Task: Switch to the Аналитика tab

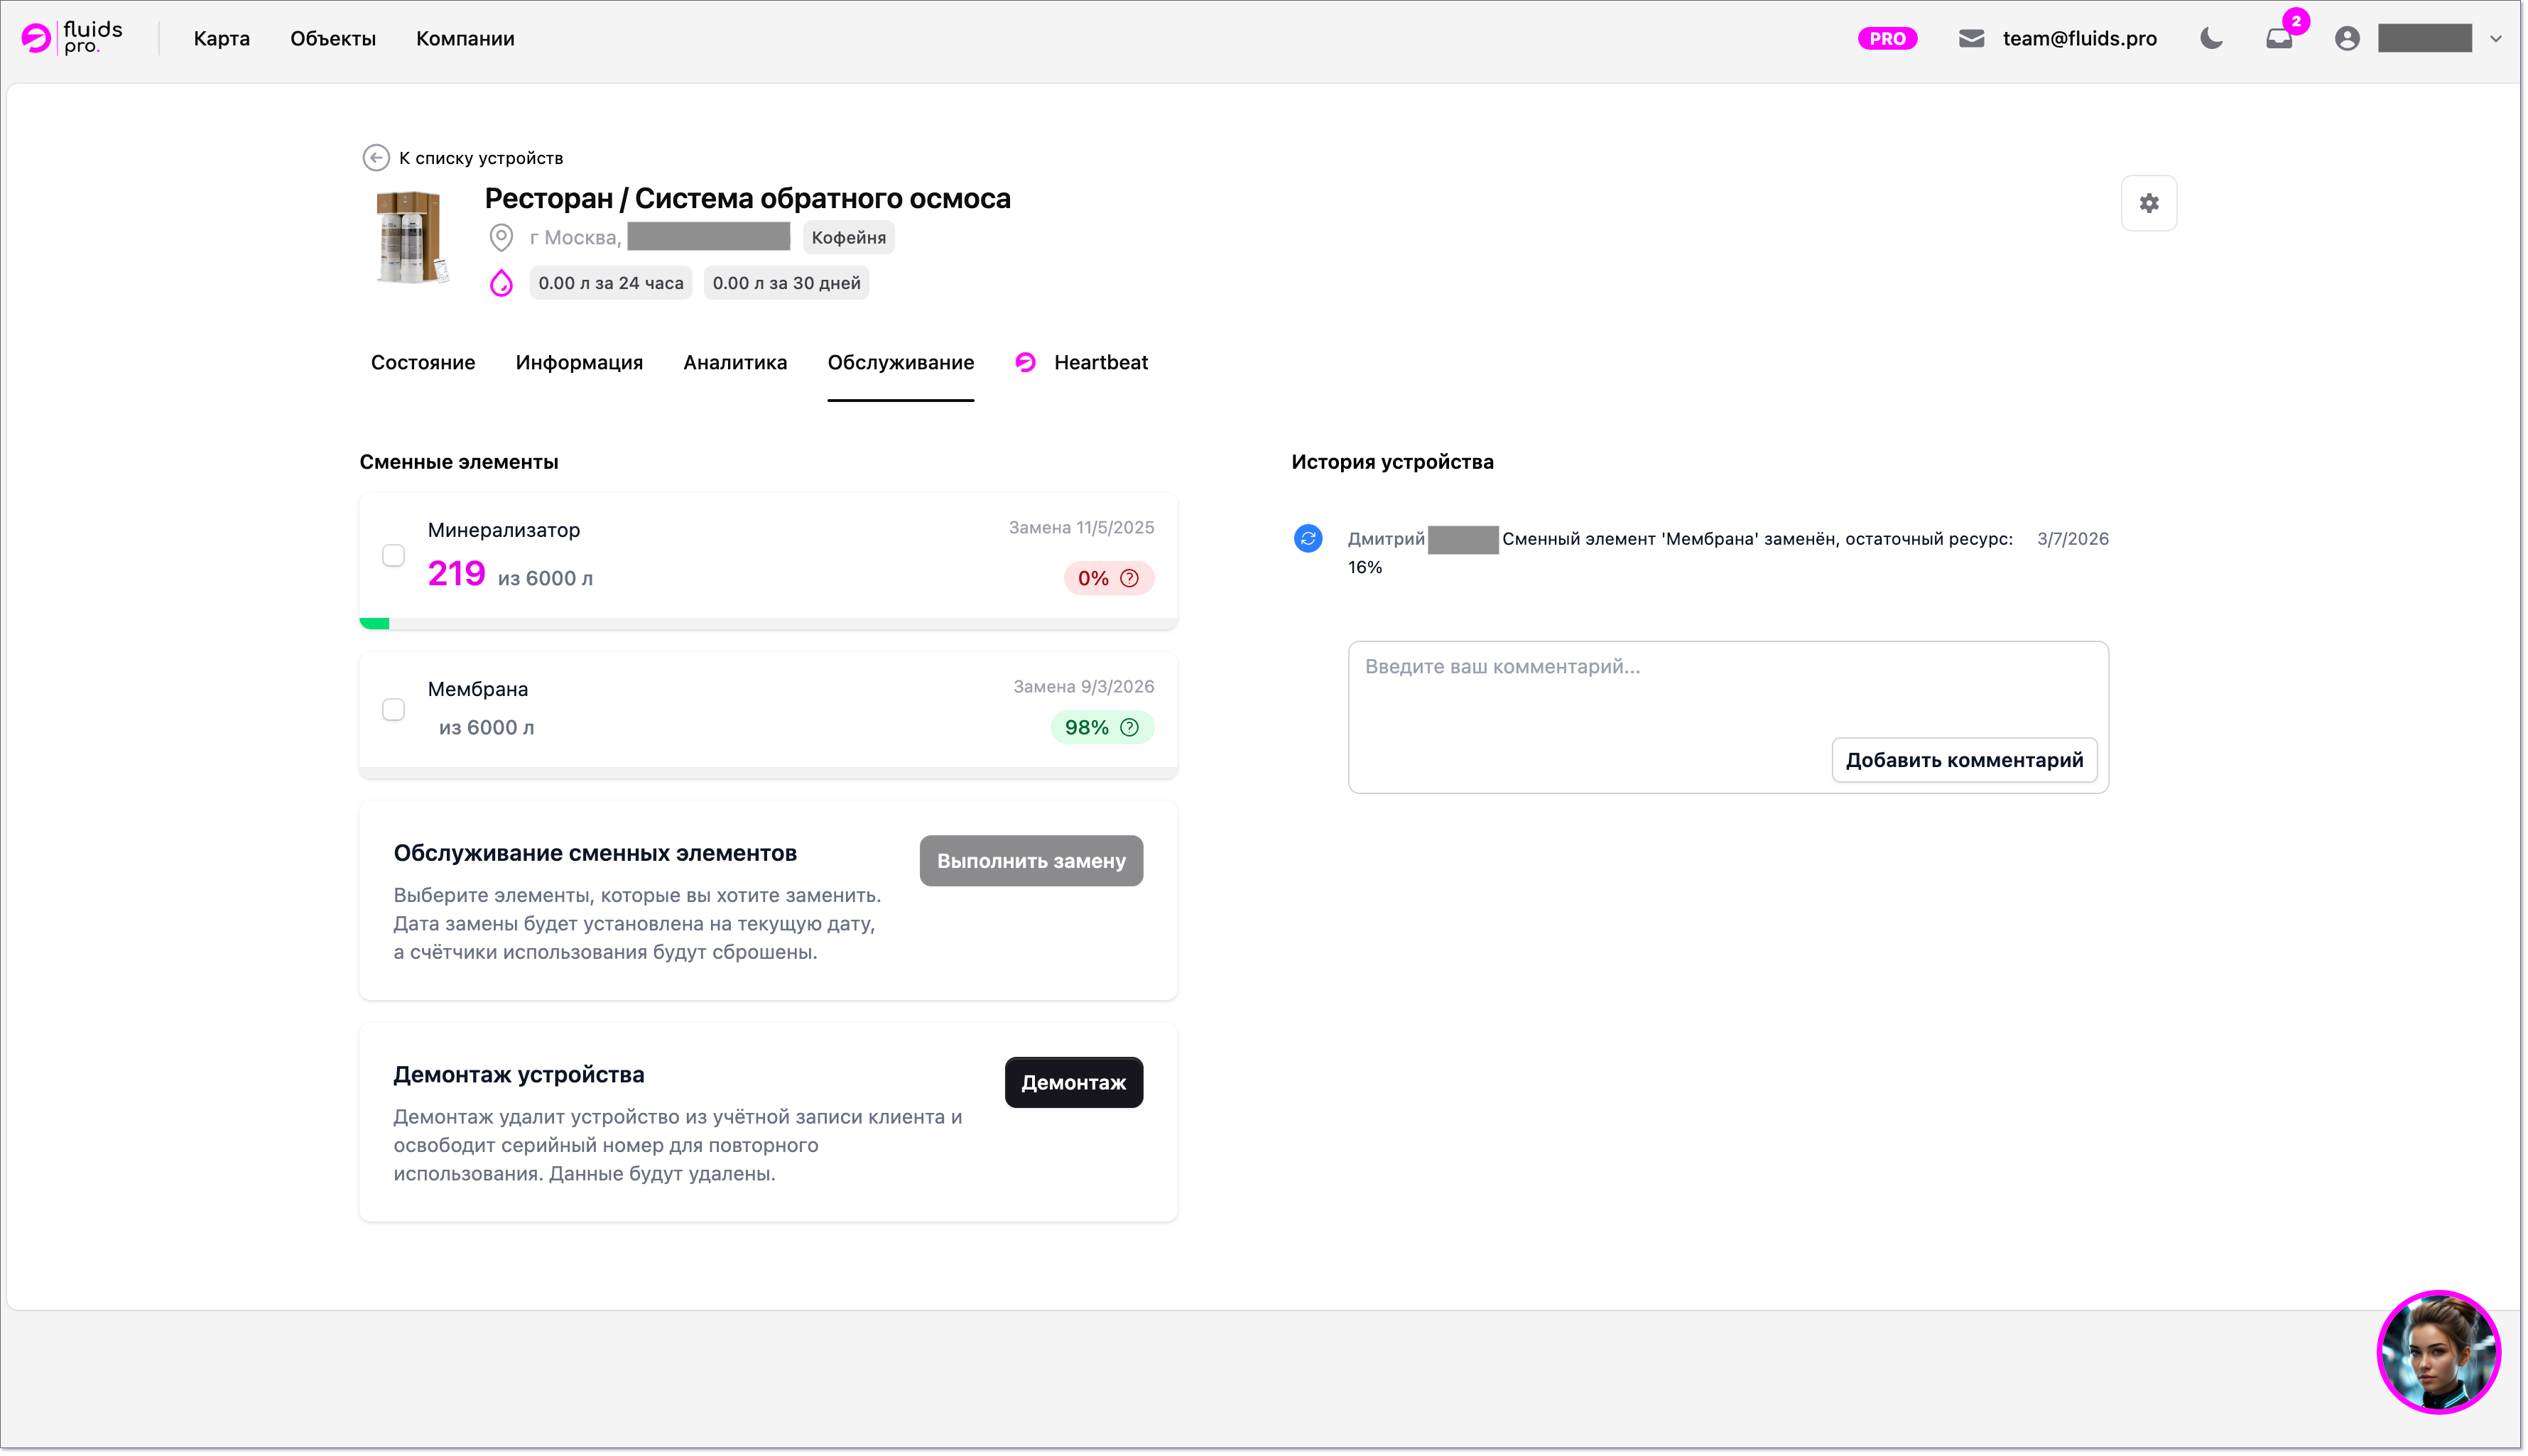Action: pyautogui.click(x=735, y=362)
